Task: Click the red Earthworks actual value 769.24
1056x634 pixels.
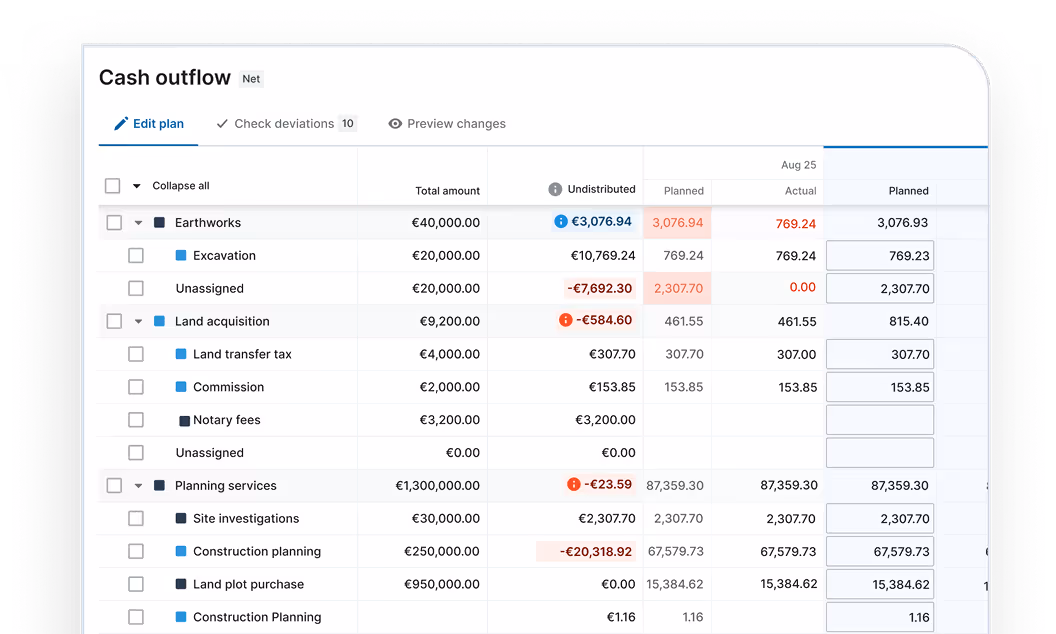Action: coord(795,224)
